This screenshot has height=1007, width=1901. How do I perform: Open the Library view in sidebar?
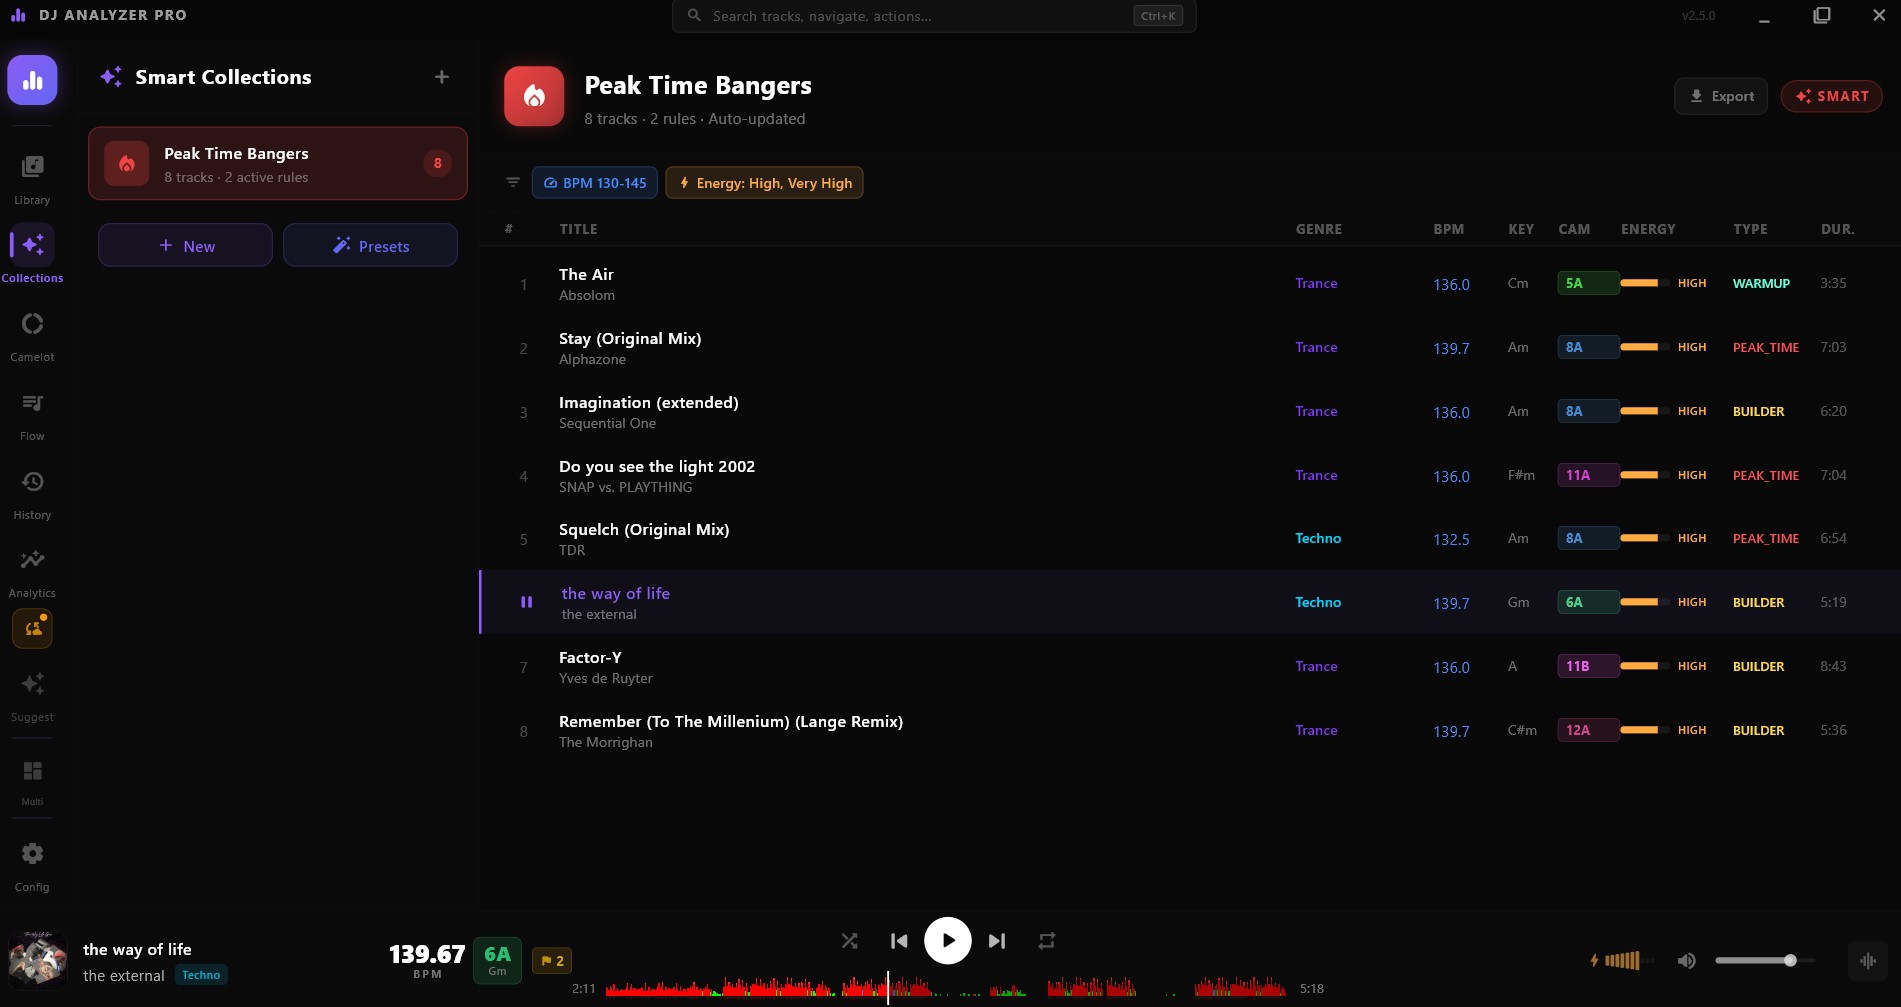(x=32, y=178)
